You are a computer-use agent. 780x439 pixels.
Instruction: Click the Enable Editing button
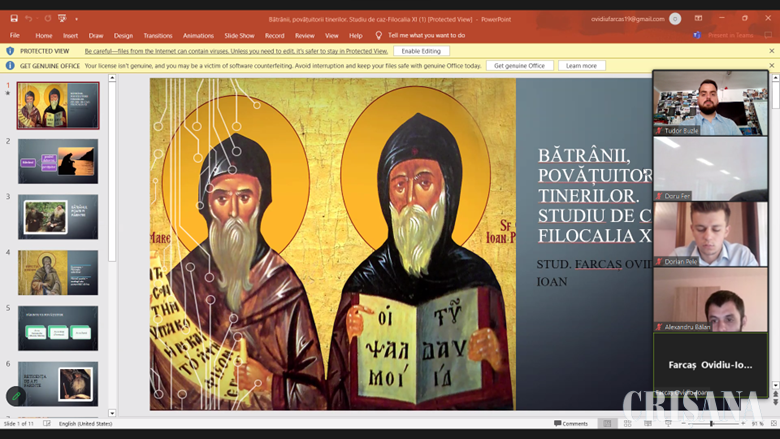(x=421, y=51)
